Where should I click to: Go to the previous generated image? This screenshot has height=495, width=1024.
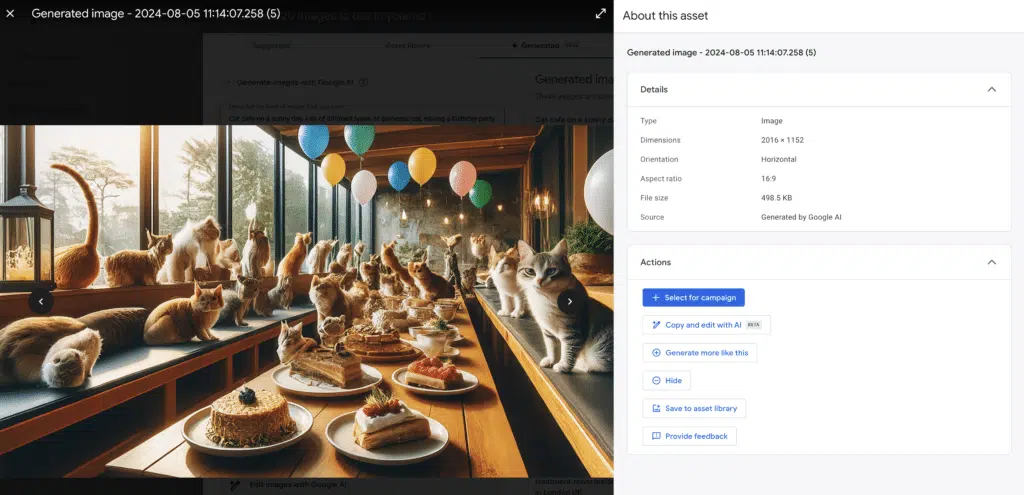41,301
